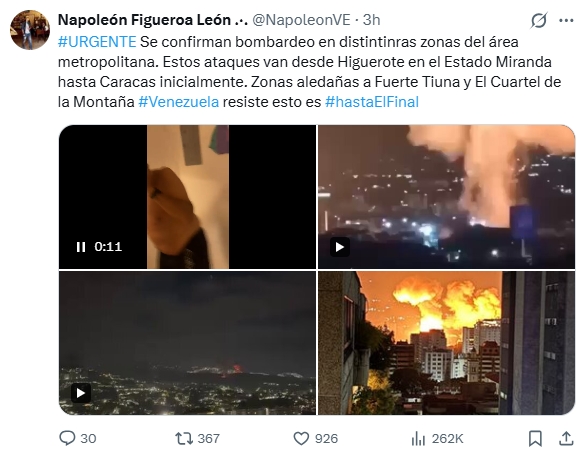Open the orange fireball explosion thumbnail

(x=446, y=343)
